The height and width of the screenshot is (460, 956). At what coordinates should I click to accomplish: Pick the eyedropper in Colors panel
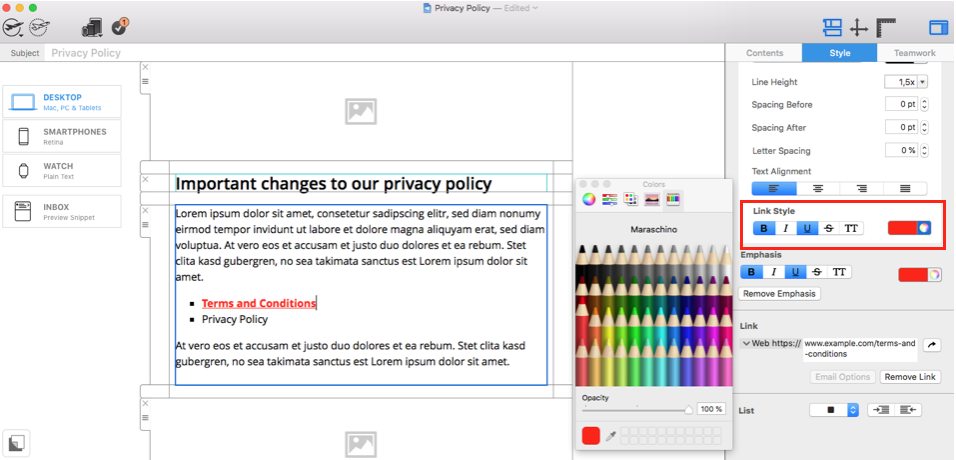pyautogui.click(x=610, y=436)
